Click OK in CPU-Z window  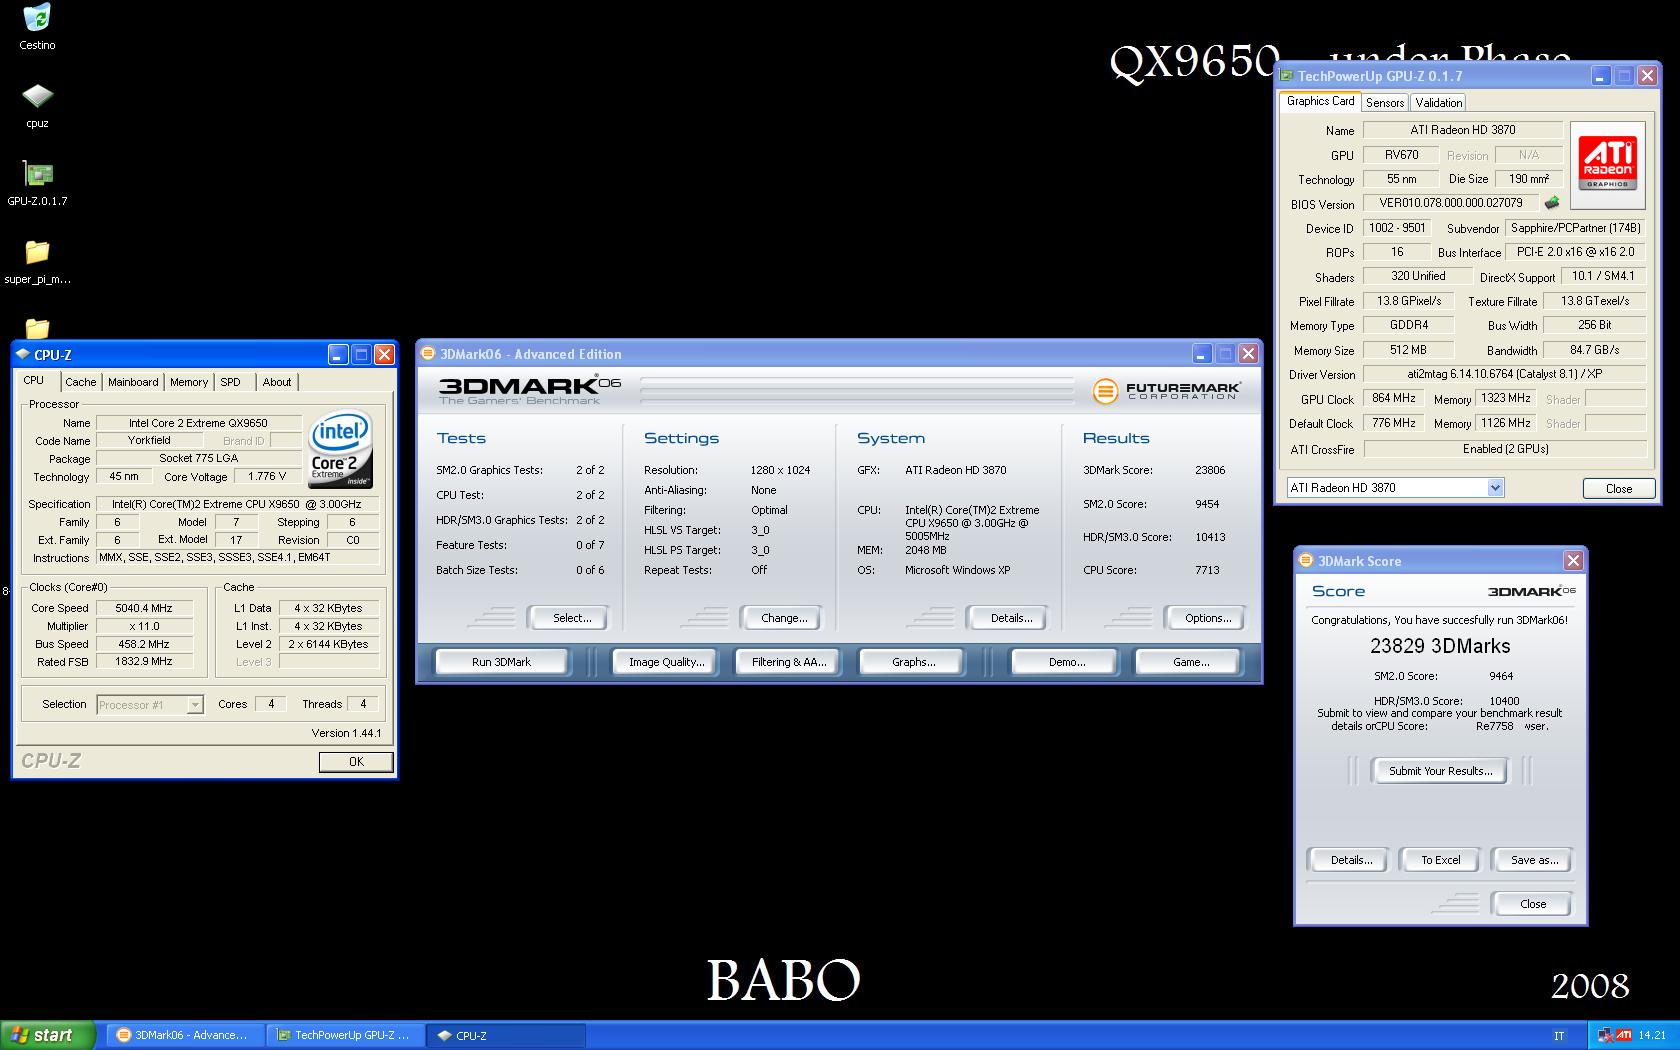(x=356, y=762)
